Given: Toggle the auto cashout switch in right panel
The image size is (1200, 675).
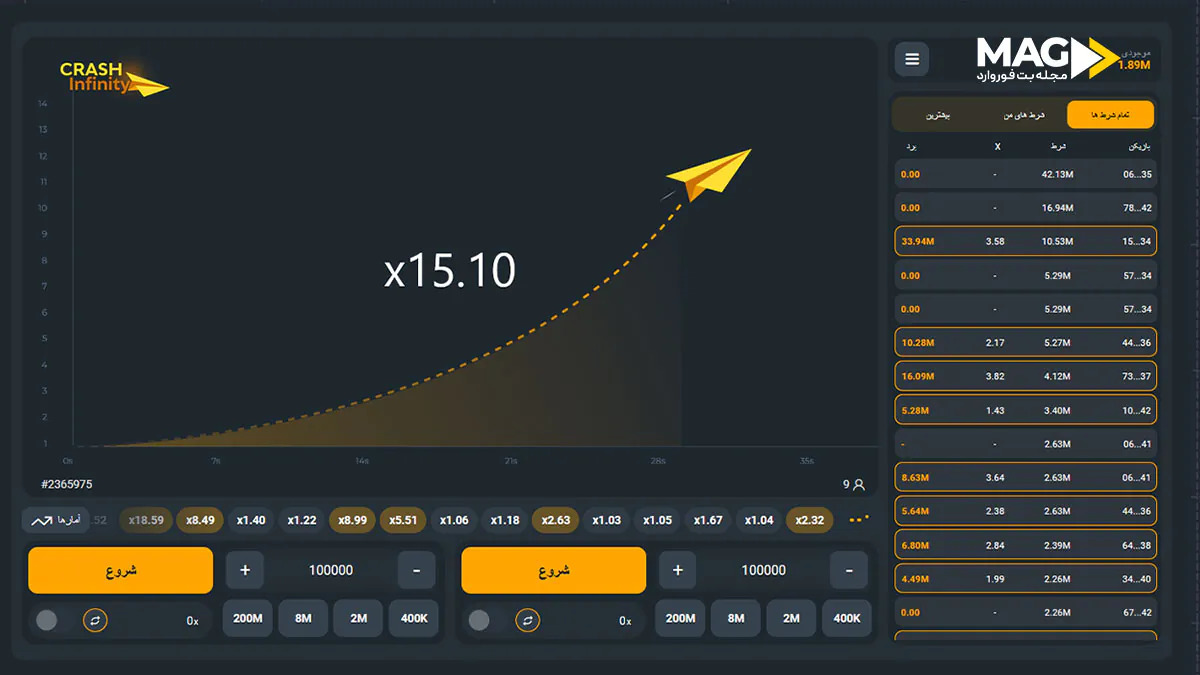Looking at the screenshot, I should pyautogui.click(x=479, y=621).
